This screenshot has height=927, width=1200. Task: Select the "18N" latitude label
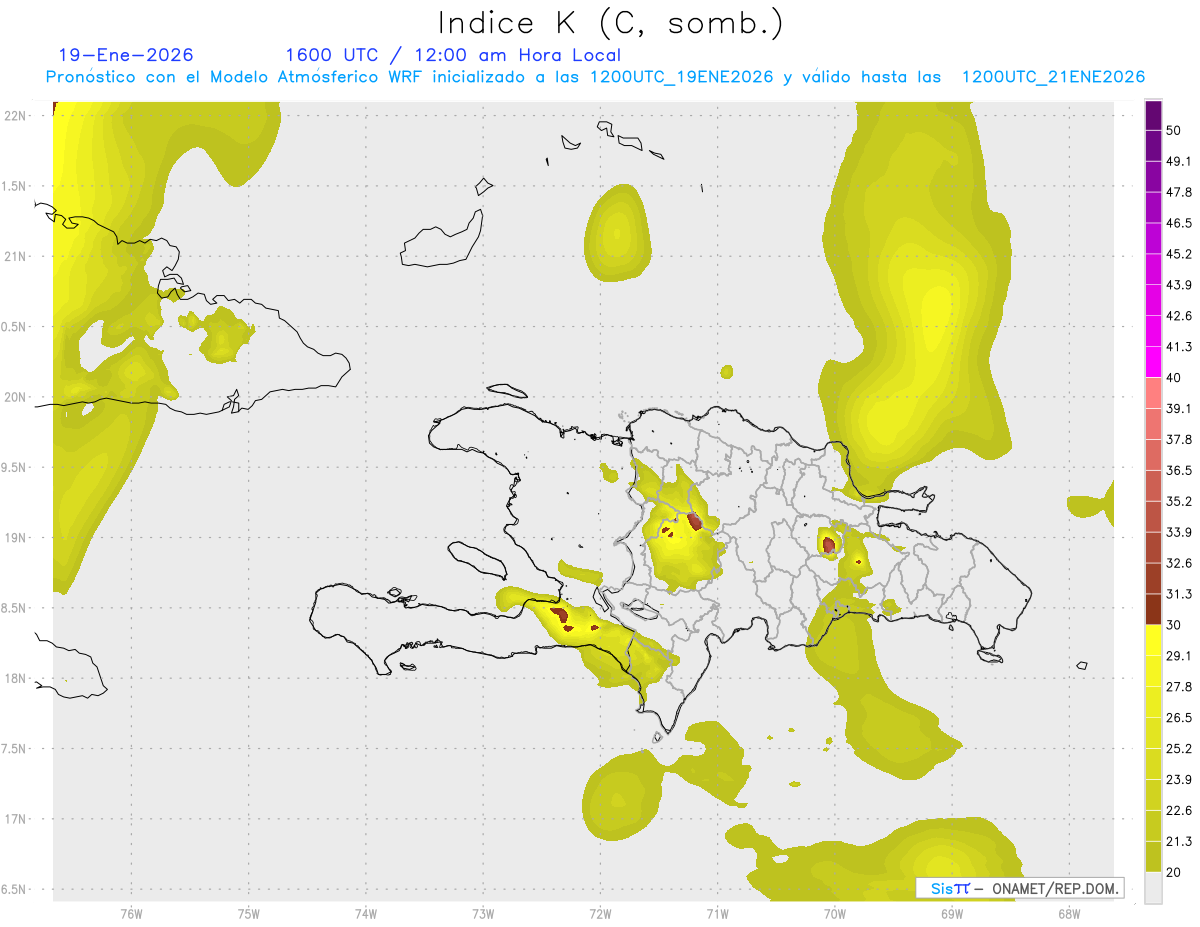click(14, 679)
